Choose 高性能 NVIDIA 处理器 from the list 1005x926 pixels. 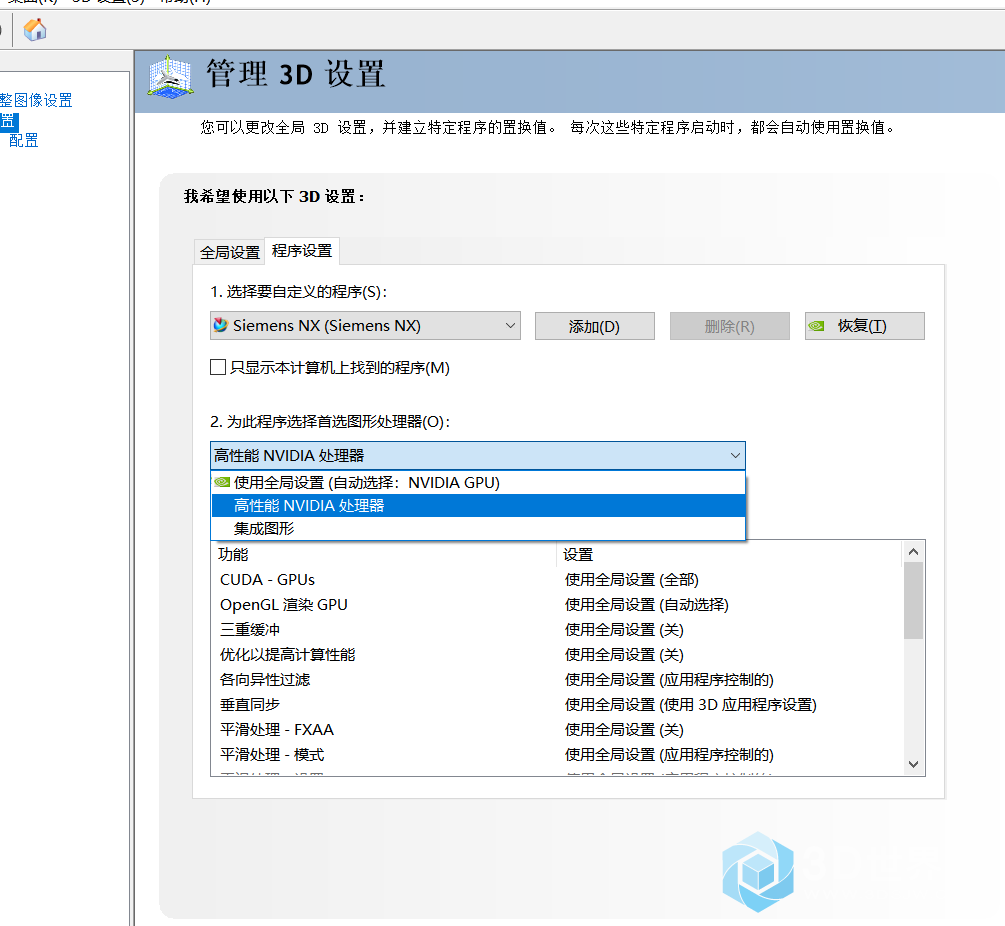click(478, 506)
